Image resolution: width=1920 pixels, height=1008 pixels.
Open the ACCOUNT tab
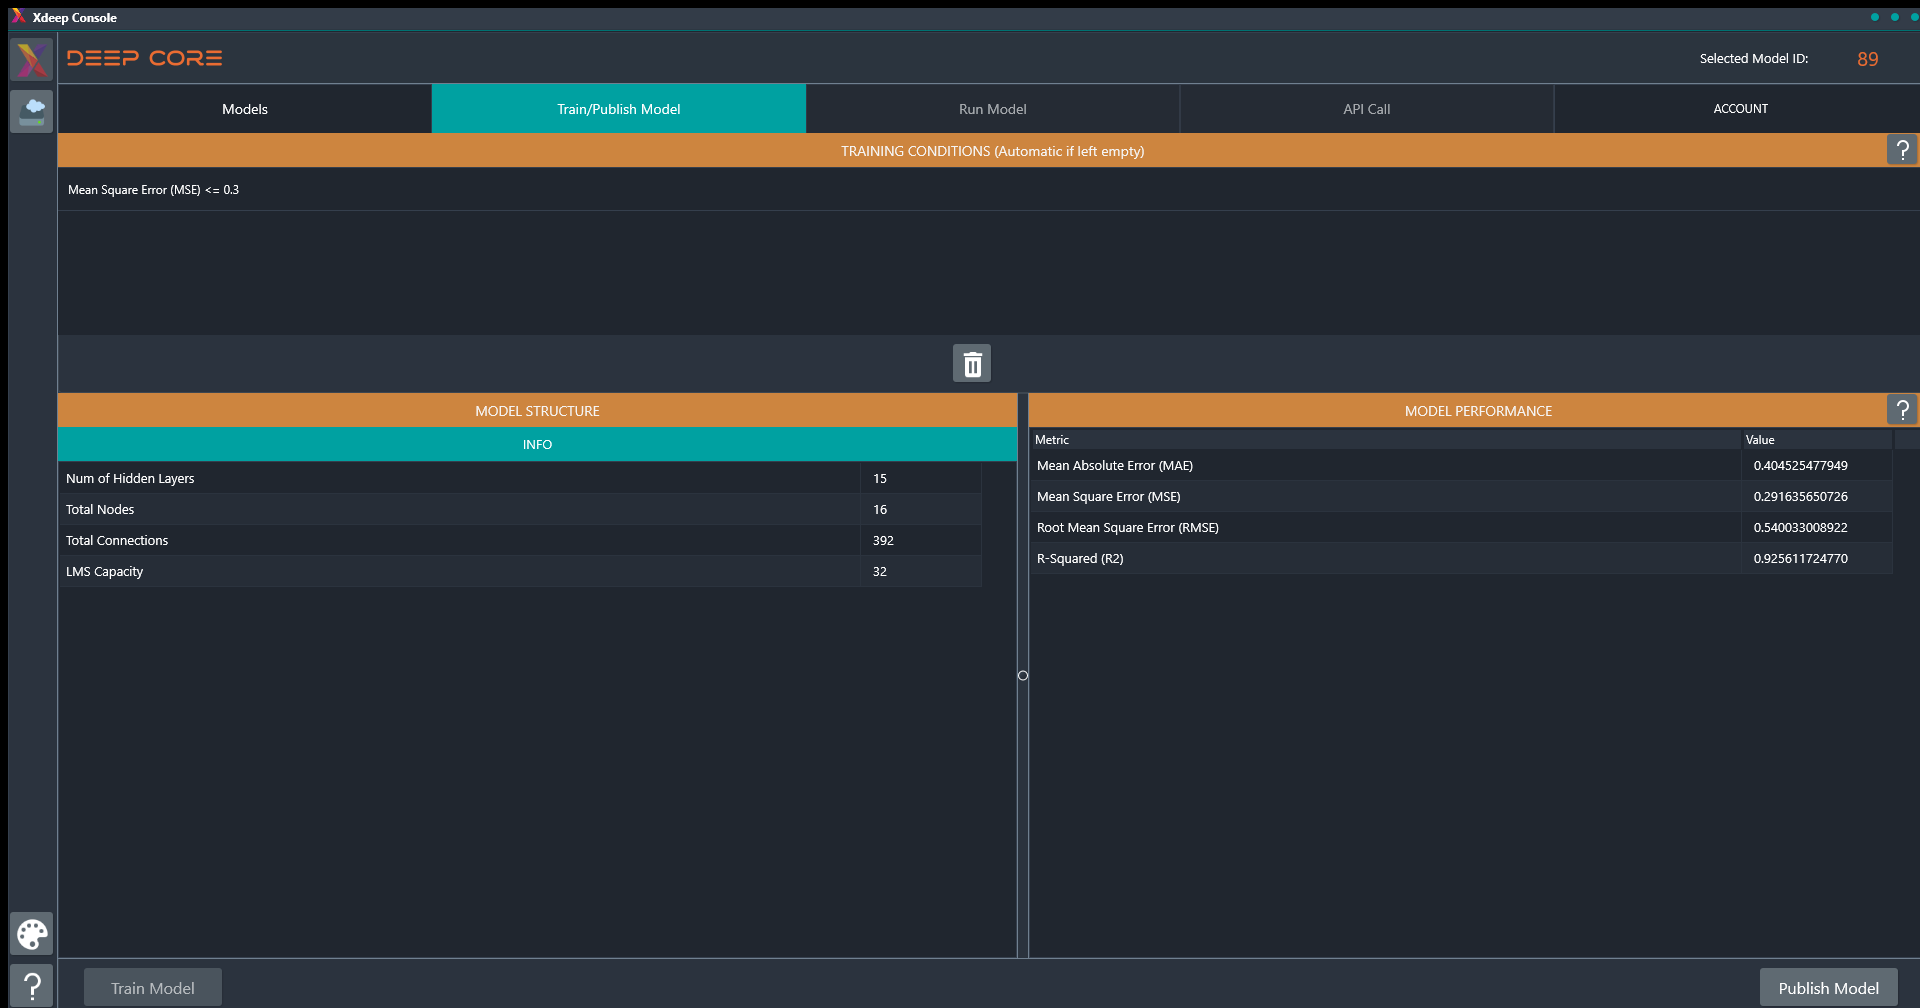[x=1740, y=109]
